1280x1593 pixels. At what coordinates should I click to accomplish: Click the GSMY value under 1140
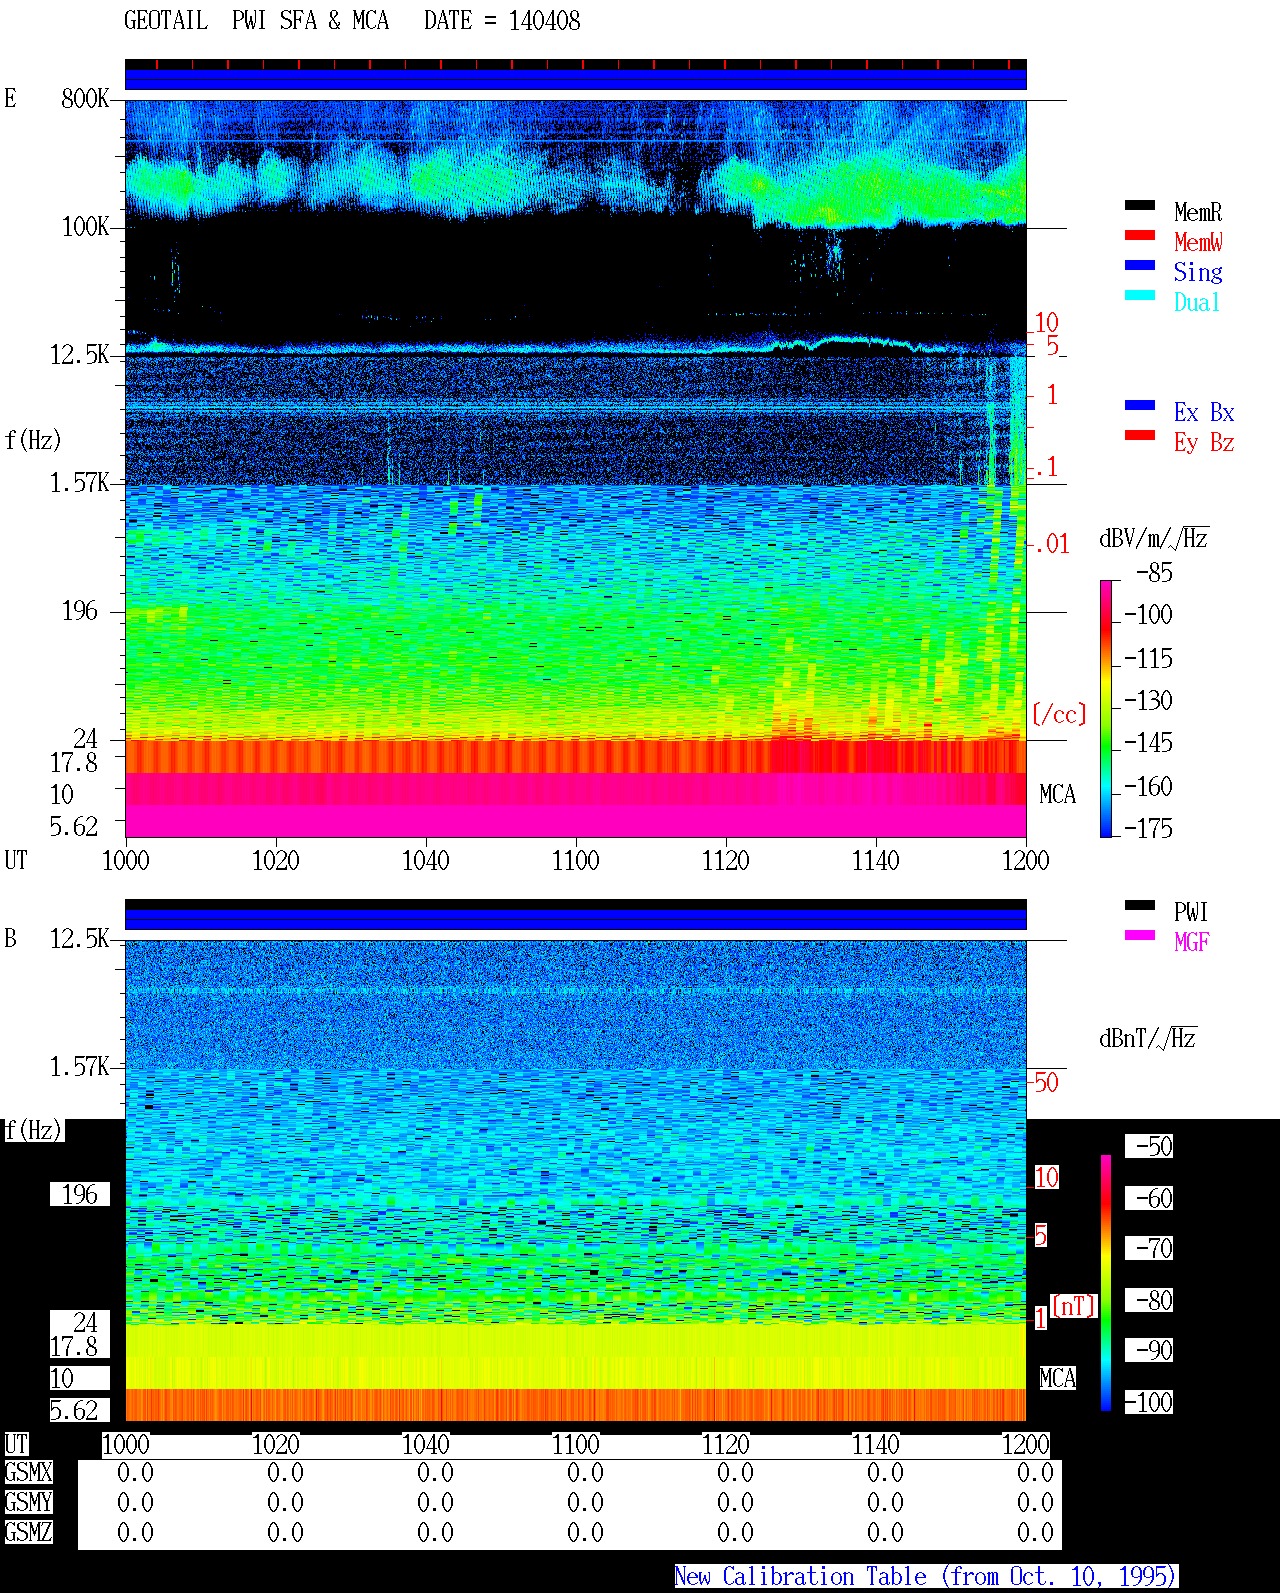(885, 1503)
